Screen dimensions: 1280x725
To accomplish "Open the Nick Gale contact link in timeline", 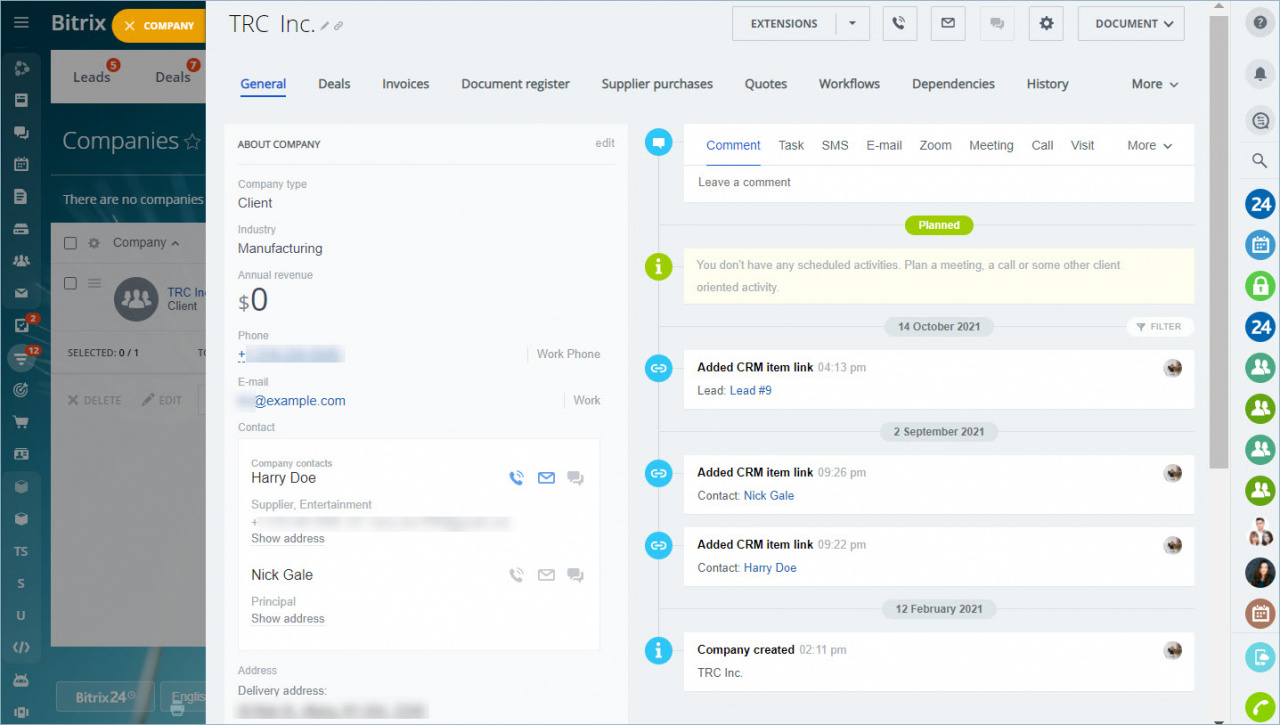I will coord(769,496).
